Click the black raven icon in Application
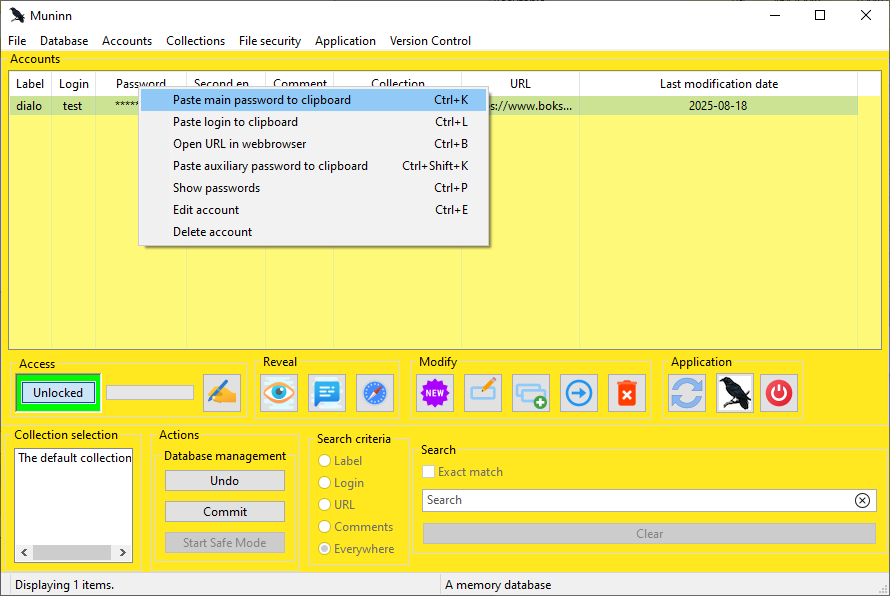 (x=735, y=393)
